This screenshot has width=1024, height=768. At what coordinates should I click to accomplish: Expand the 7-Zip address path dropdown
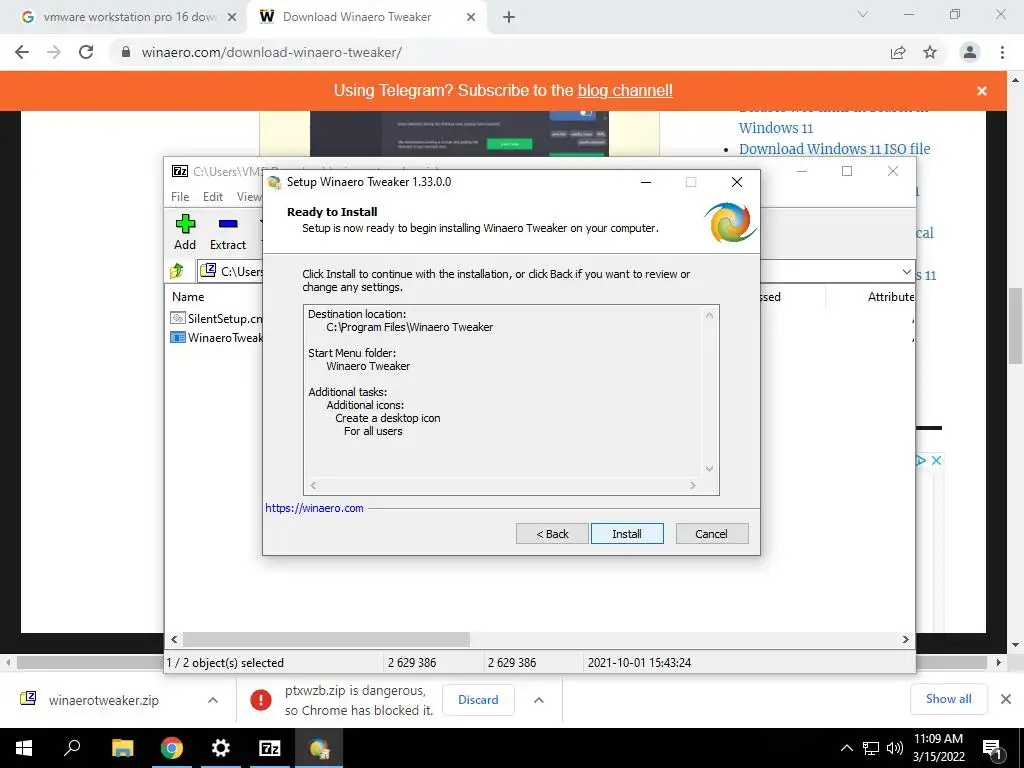tap(906, 271)
